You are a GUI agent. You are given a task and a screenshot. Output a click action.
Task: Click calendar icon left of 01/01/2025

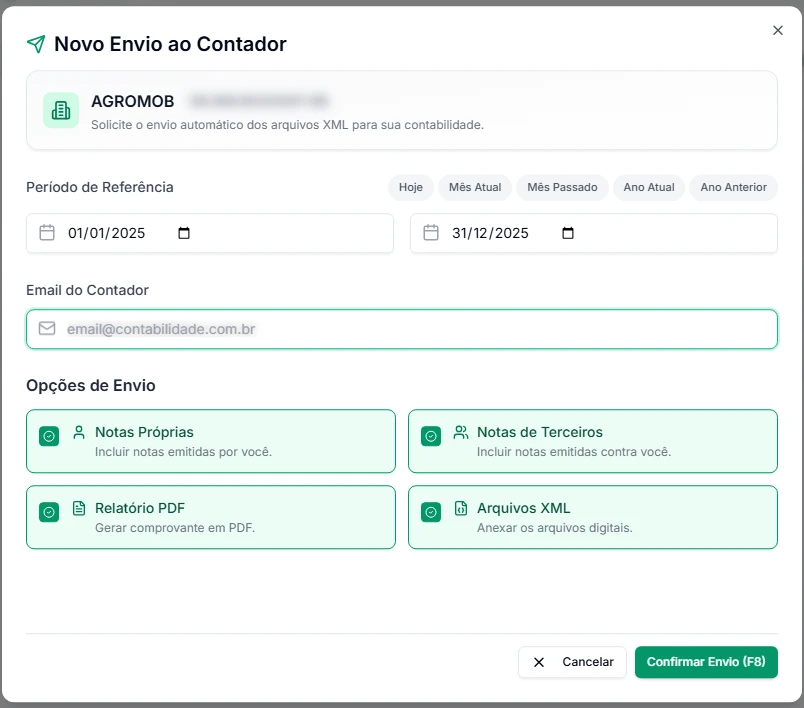47,233
